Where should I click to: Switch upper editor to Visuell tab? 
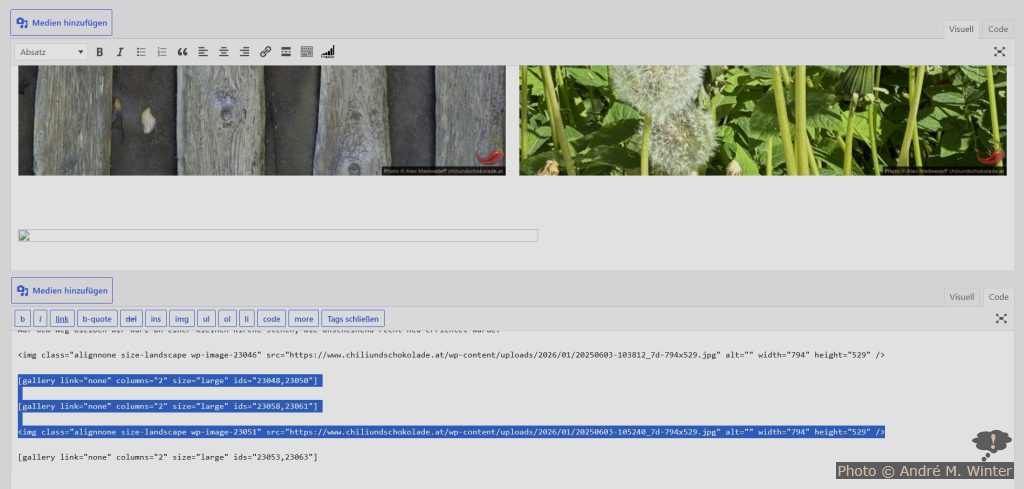(961, 29)
